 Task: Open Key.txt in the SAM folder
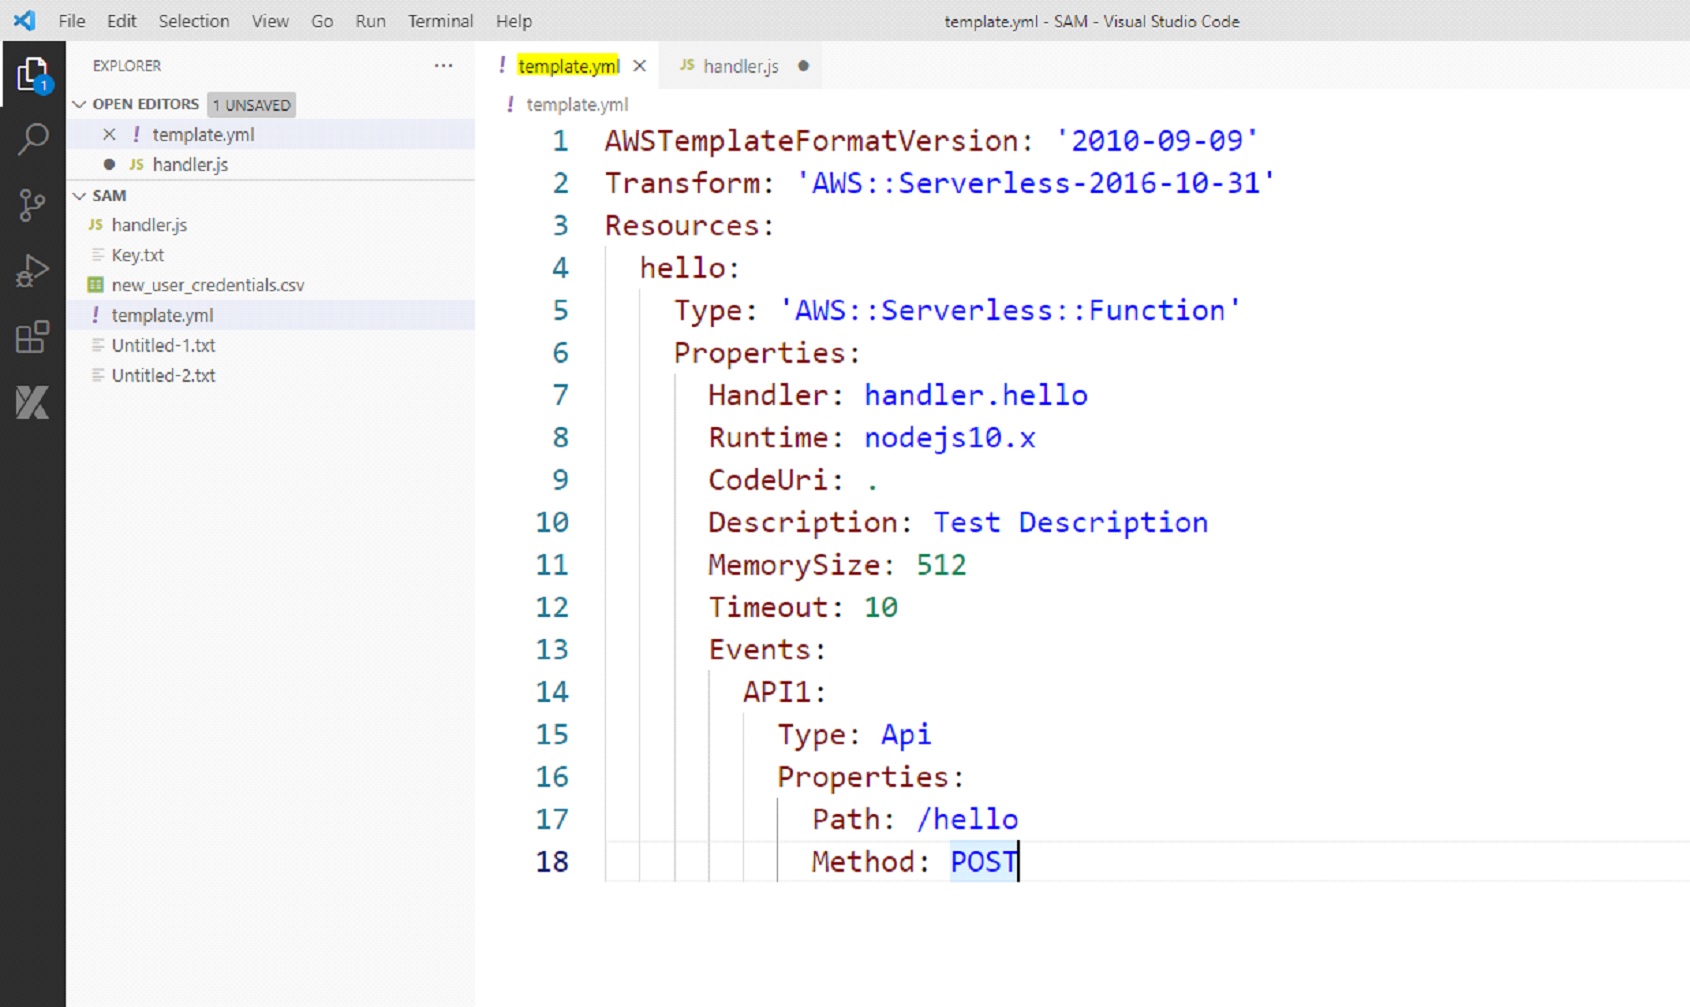coord(137,255)
